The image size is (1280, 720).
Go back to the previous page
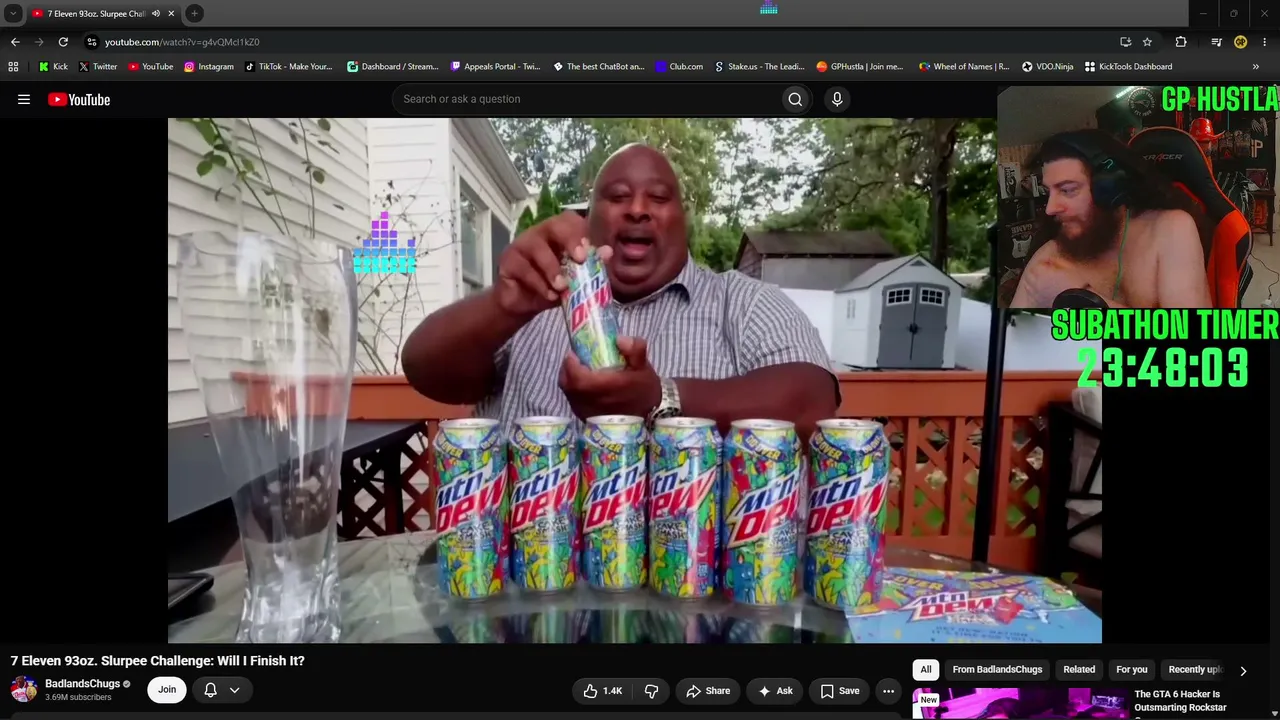[15, 42]
